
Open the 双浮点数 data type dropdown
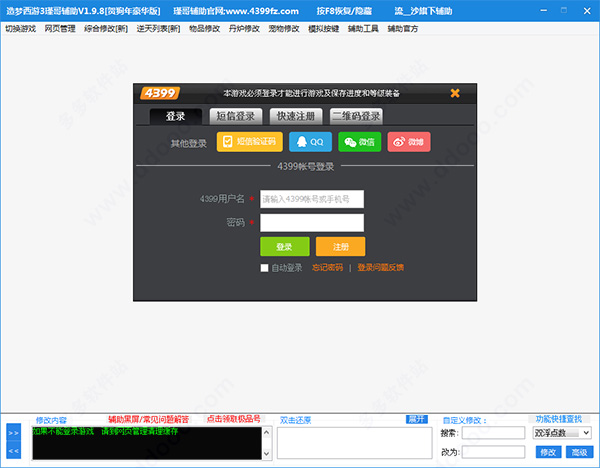tap(562, 433)
